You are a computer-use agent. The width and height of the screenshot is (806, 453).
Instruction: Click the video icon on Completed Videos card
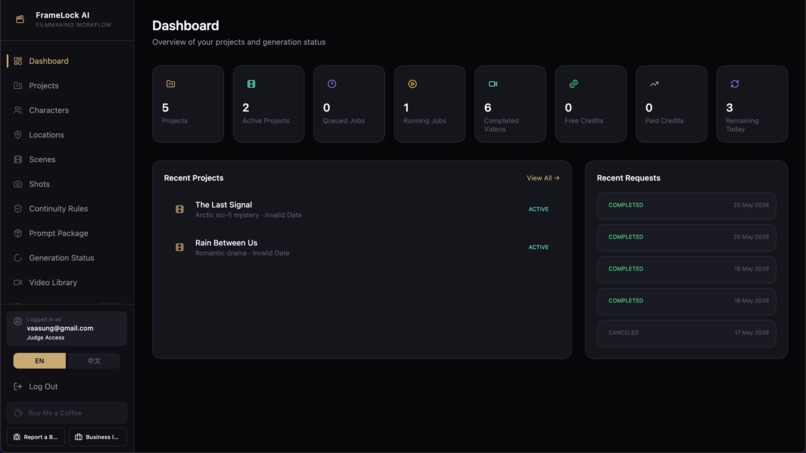(493, 84)
